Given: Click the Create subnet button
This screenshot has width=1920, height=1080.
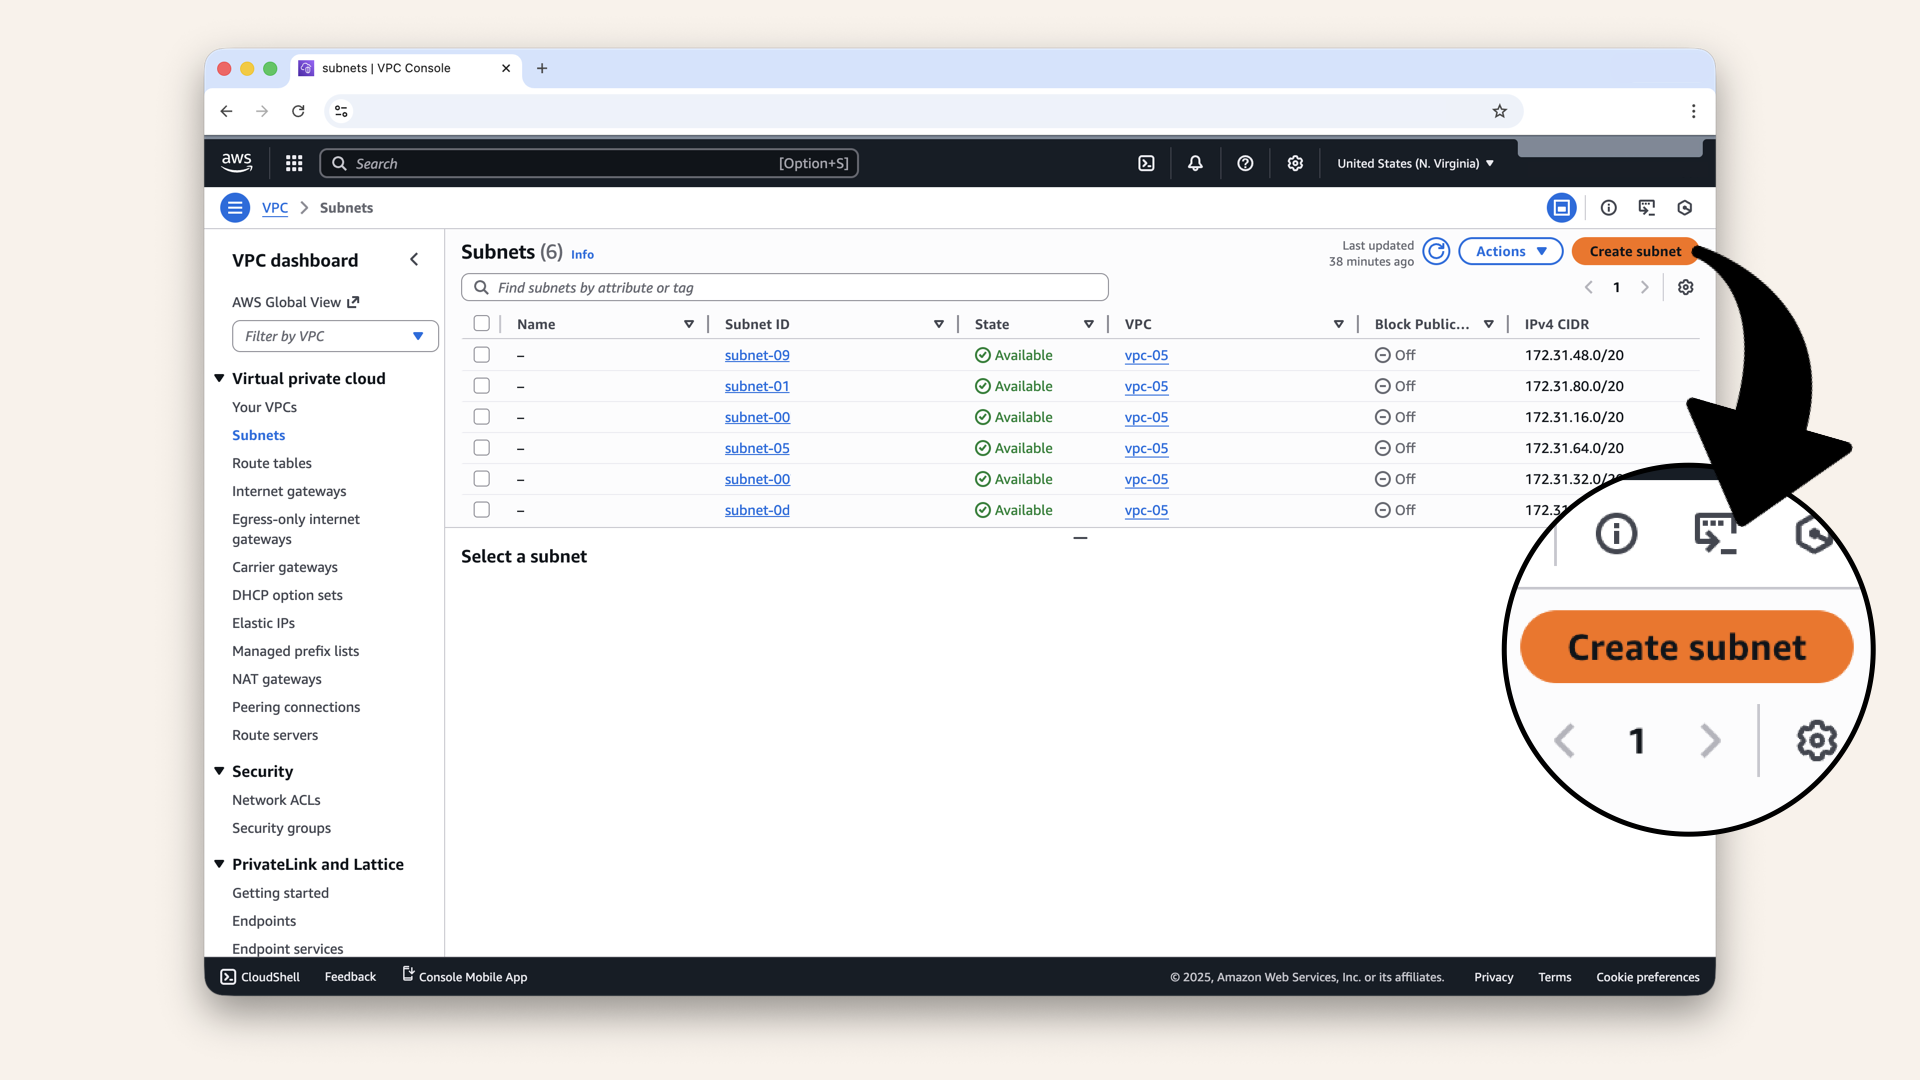Looking at the screenshot, I should (x=1634, y=251).
